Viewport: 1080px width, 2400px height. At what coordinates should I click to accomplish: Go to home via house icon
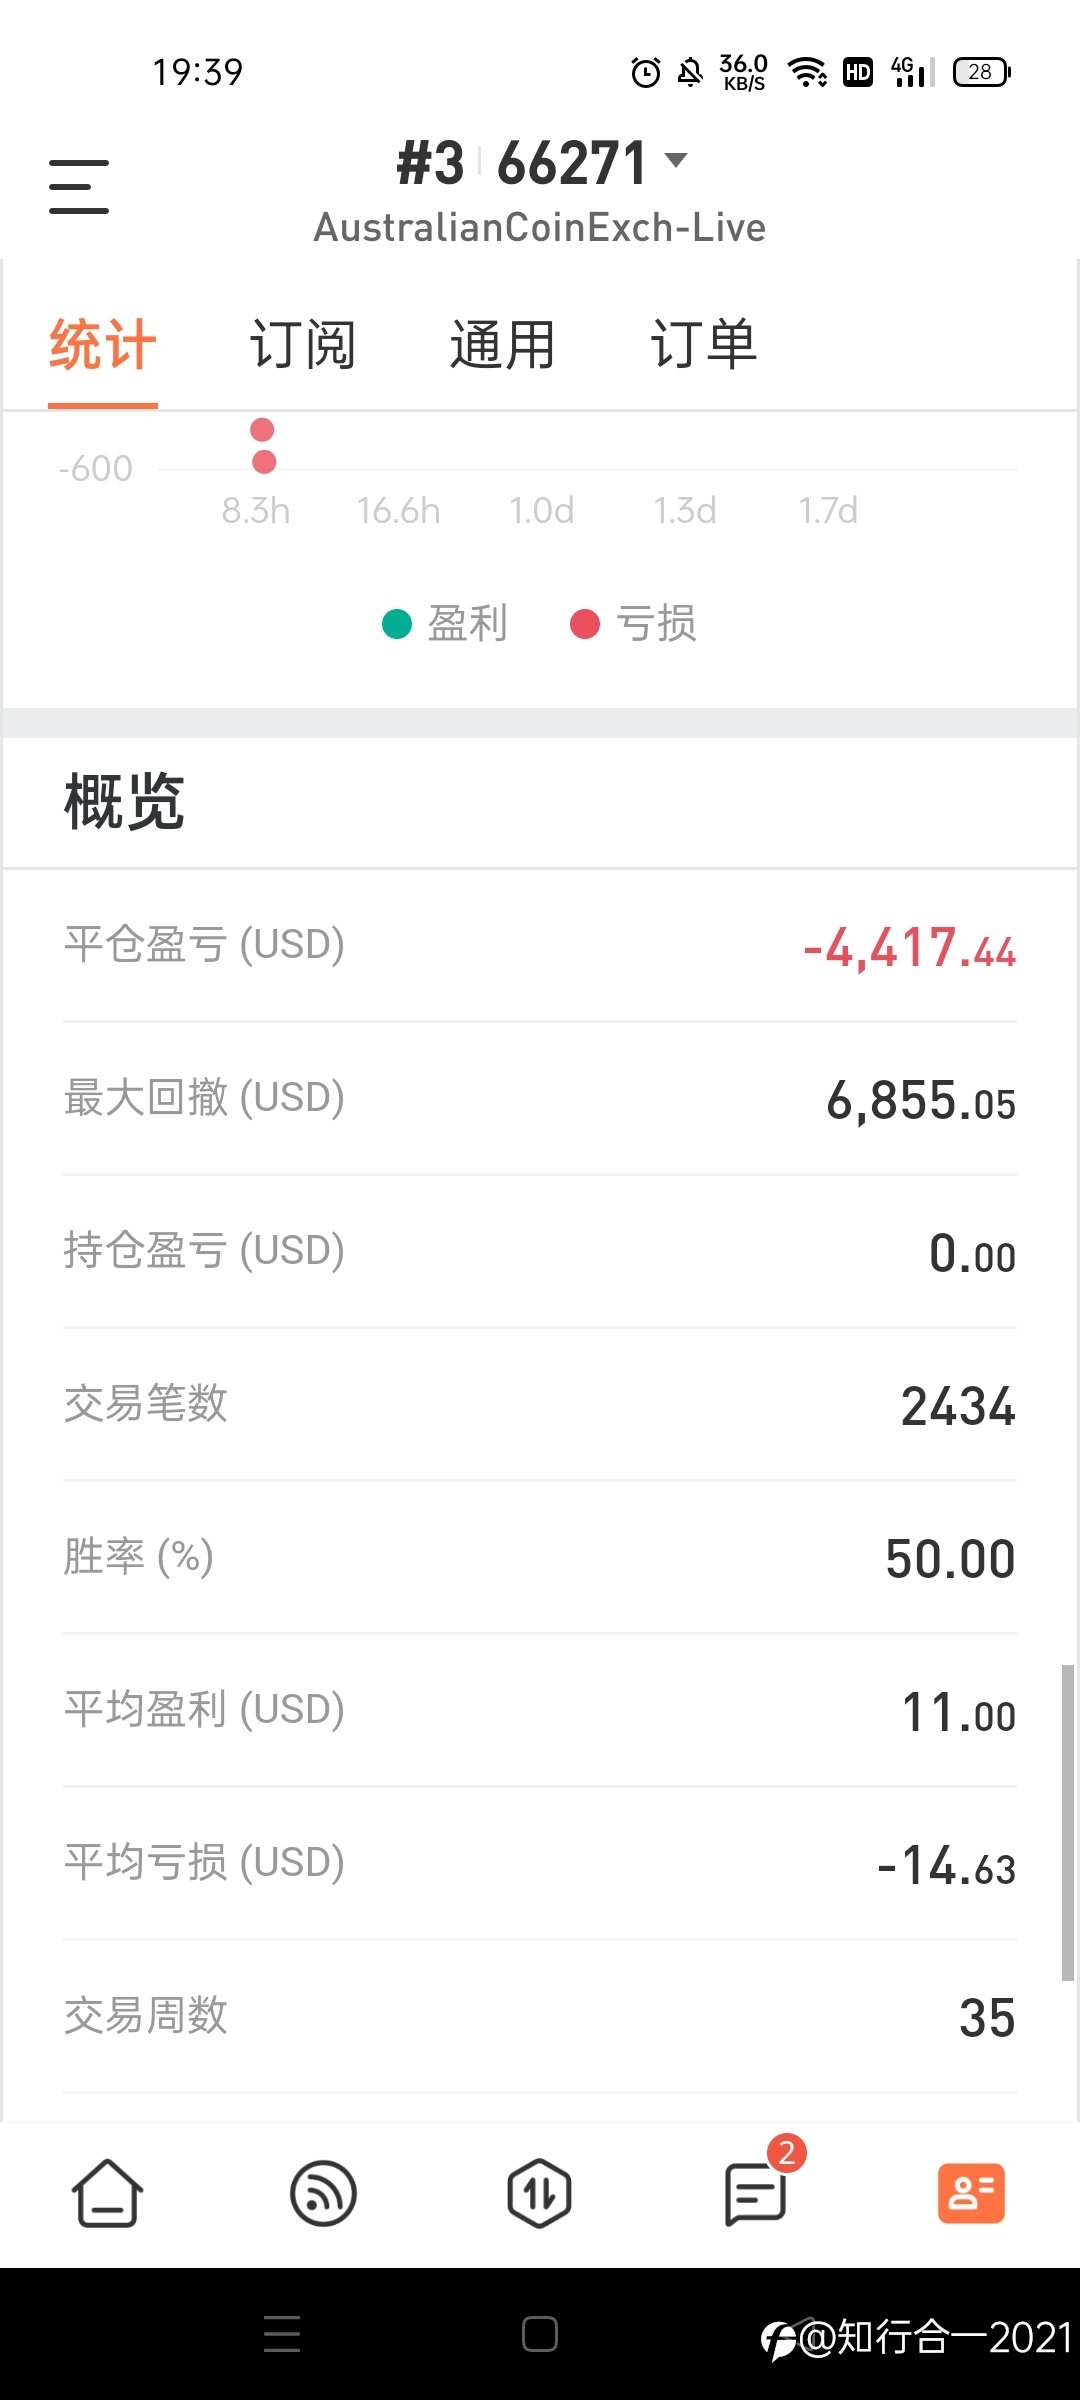(107, 2193)
